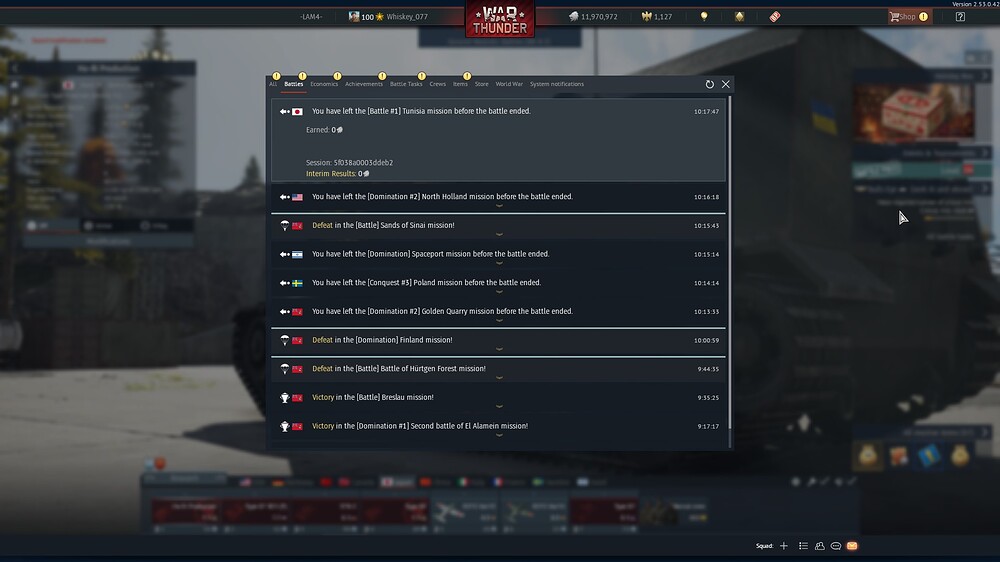Select the Finland Domination defeat entry

coord(498,341)
